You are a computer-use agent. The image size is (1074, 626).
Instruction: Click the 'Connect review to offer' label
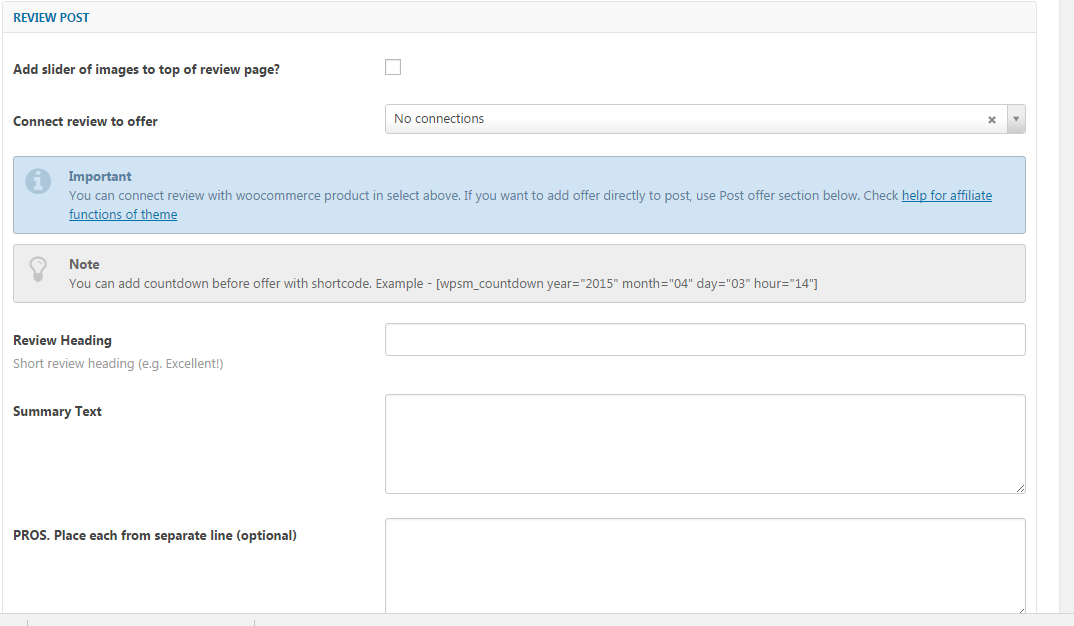point(85,121)
